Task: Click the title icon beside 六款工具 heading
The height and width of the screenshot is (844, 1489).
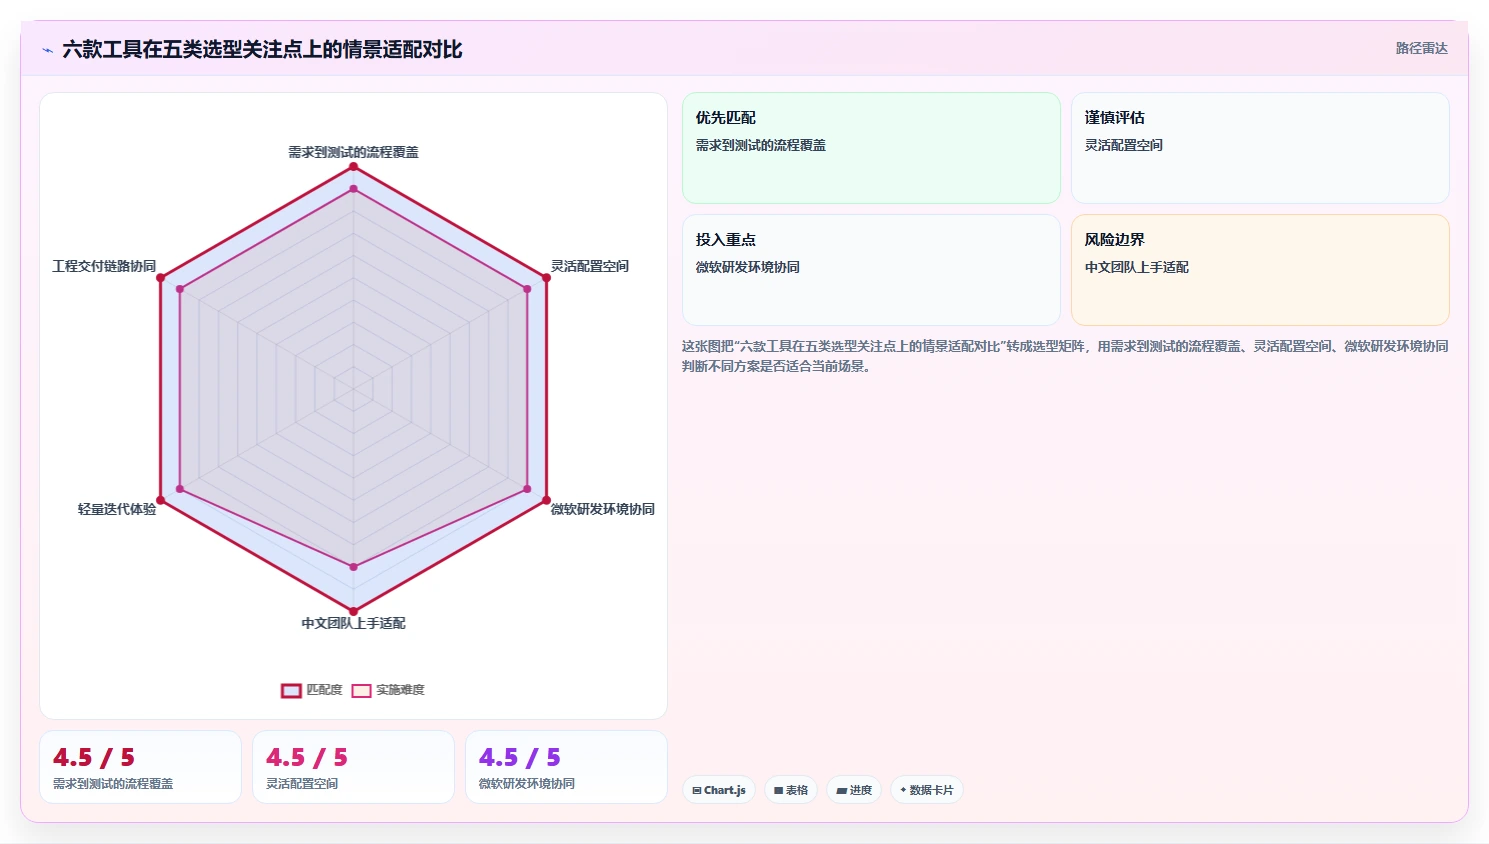Action: (x=47, y=50)
